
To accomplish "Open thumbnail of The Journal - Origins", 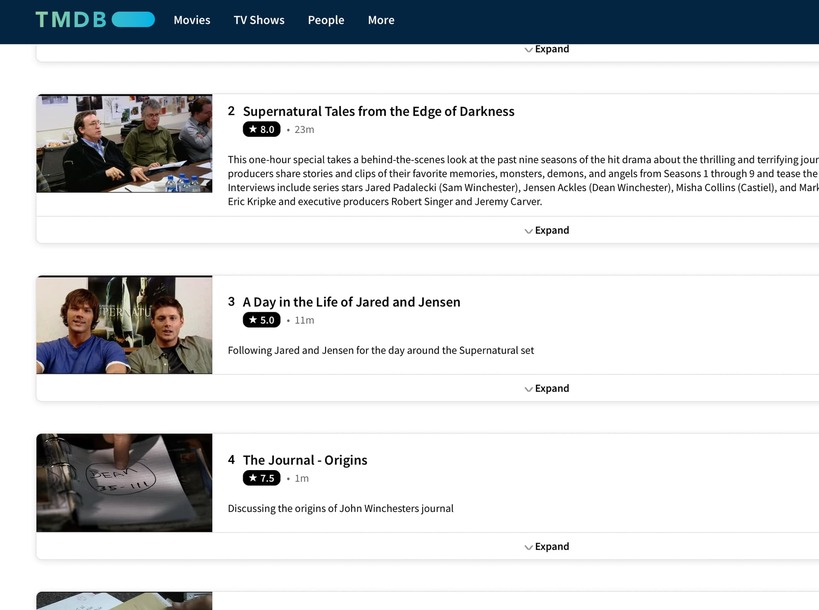I will (124, 483).
